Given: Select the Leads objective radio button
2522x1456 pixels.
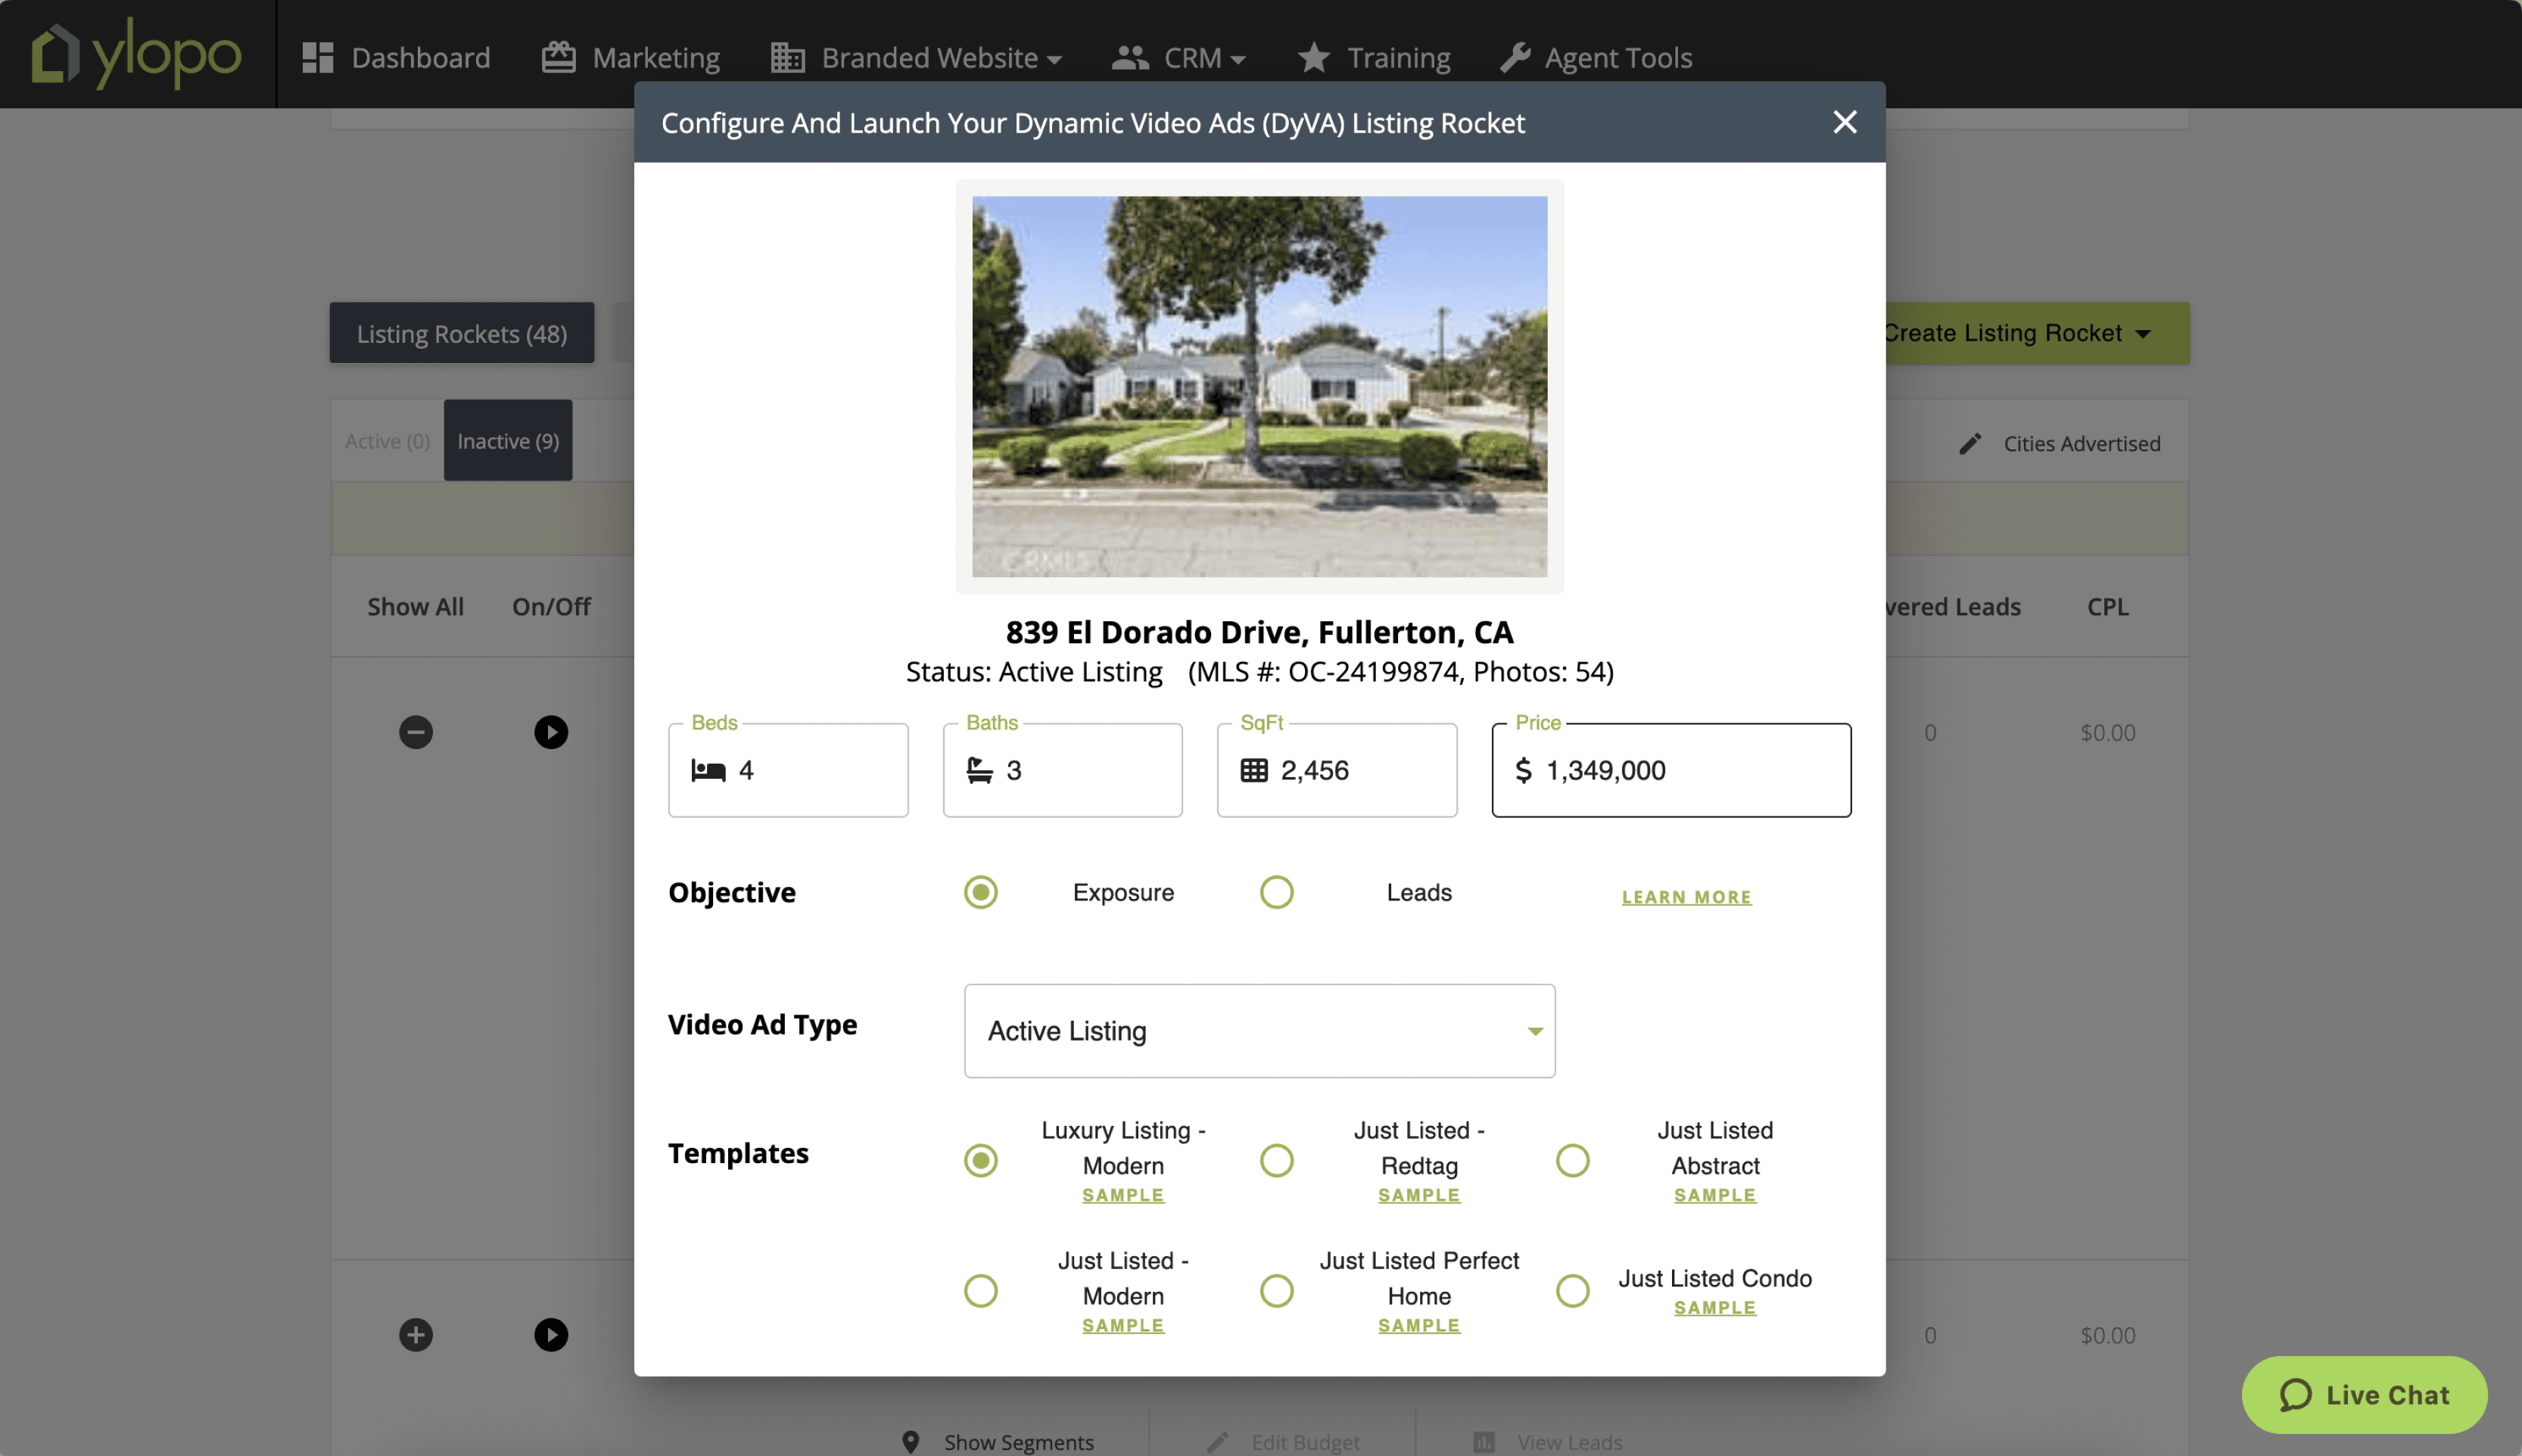Looking at the screenshot, I should pyautogui.click(x=1276, y=892).
